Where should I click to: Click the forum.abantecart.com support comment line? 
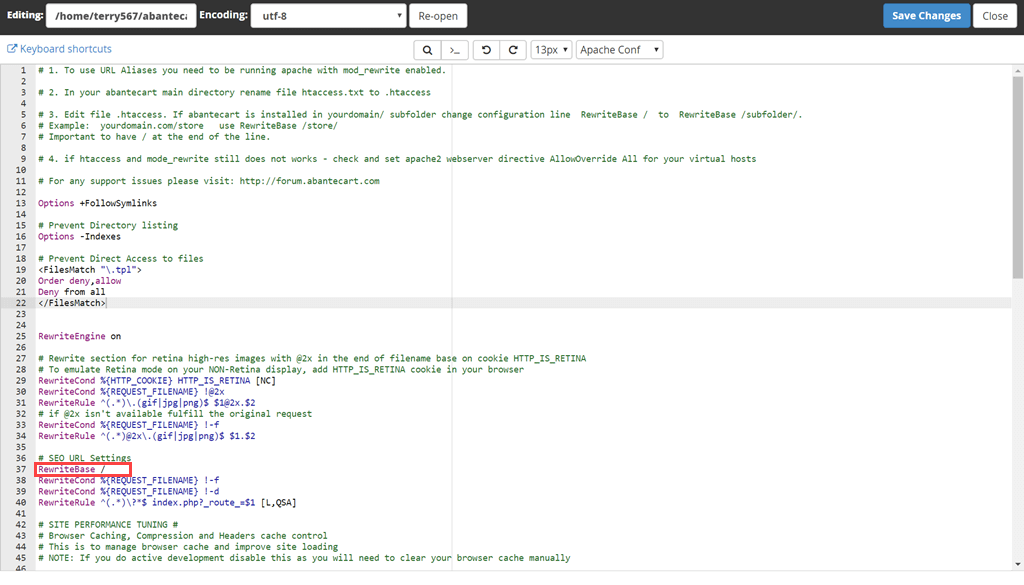coord(208,181)
